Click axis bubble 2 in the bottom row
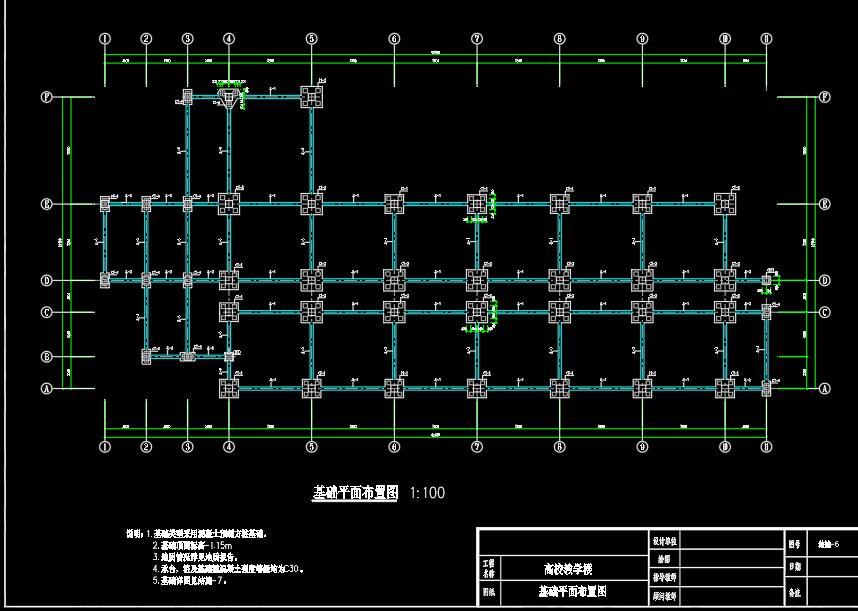Image resolution: width=858 pixels, height=611 pixels. [146, 447]
